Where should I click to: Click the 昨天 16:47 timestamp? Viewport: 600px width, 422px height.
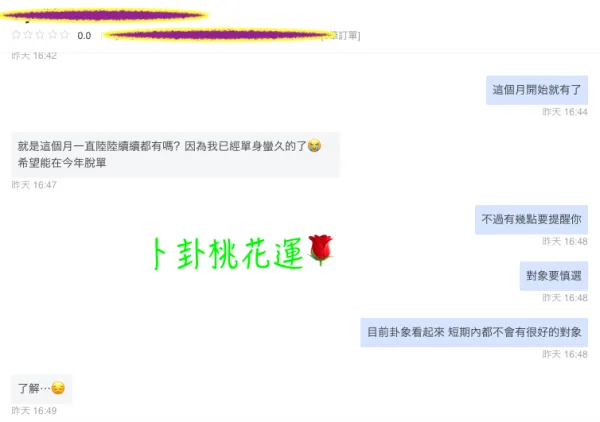coord(34,185)
